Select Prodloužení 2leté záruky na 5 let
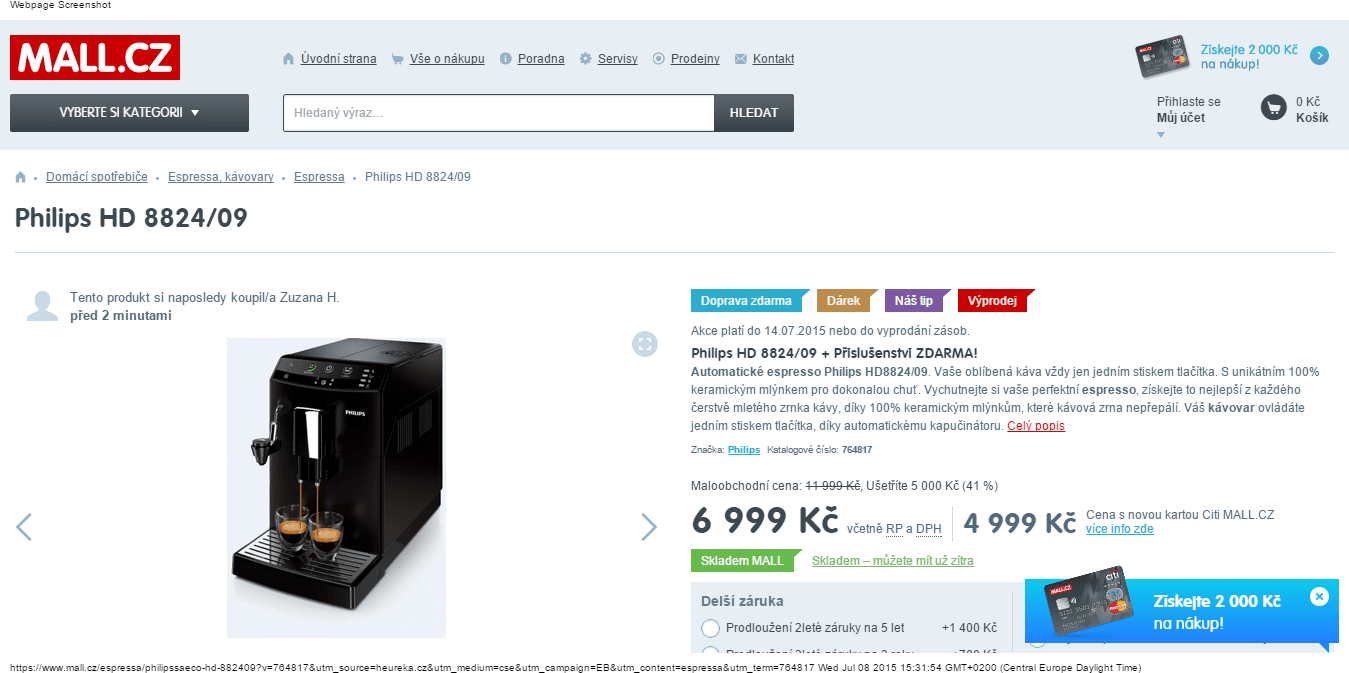The width and height of the screenshot is (1349, 673). (x=711, y=628)
